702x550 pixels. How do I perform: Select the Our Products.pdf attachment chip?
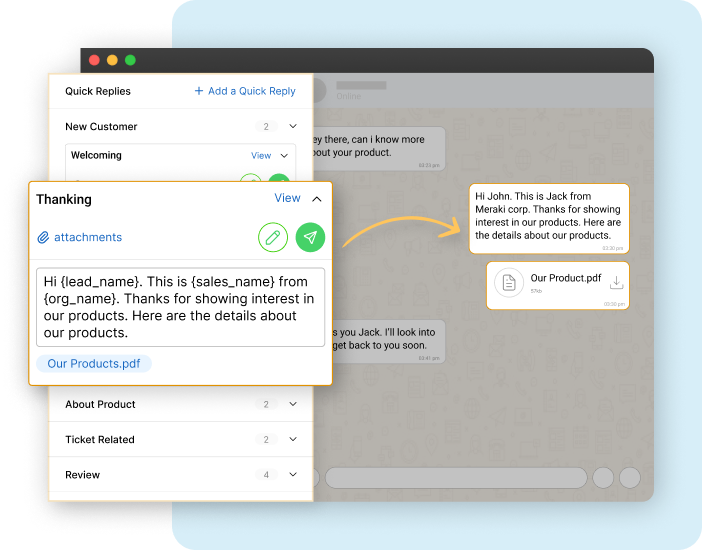click(94, 364)
